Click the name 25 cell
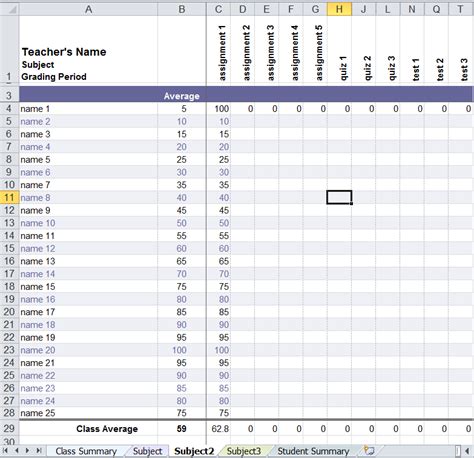The width and height of the screenshot is (474, 458). [88, 413]
